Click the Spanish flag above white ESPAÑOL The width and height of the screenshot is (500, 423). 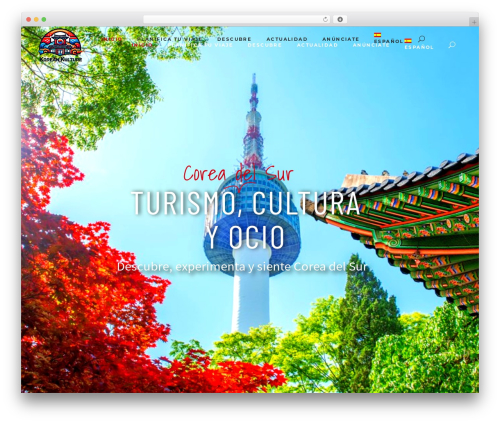[408, 41]
